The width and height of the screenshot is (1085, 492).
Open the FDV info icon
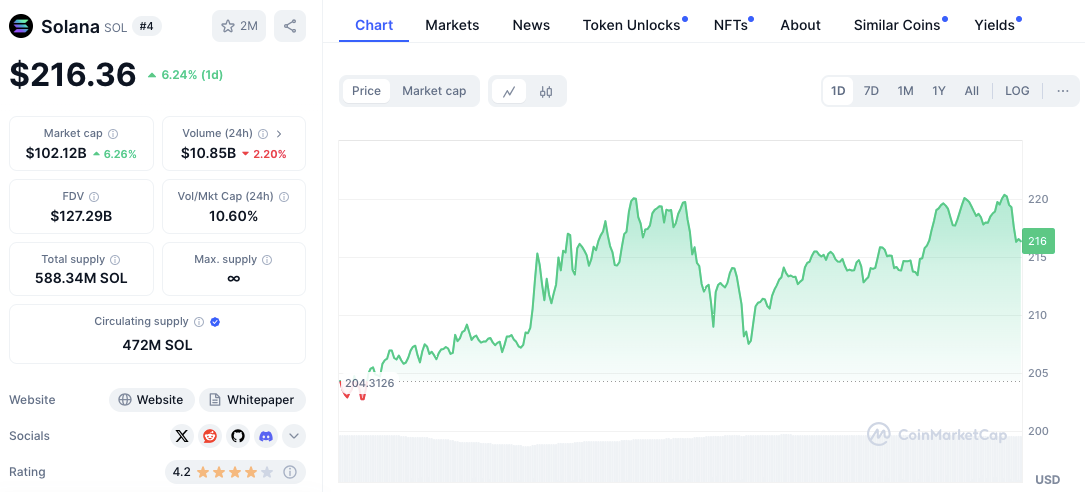(x=94, y=197)
